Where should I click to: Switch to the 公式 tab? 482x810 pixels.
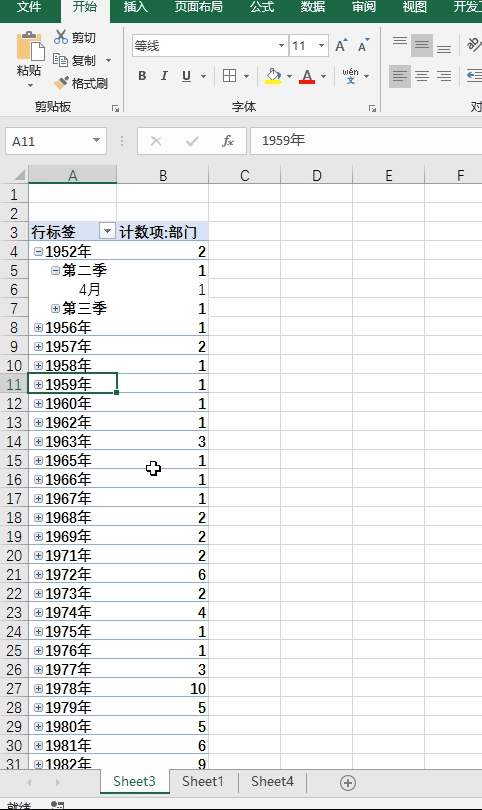262,7
